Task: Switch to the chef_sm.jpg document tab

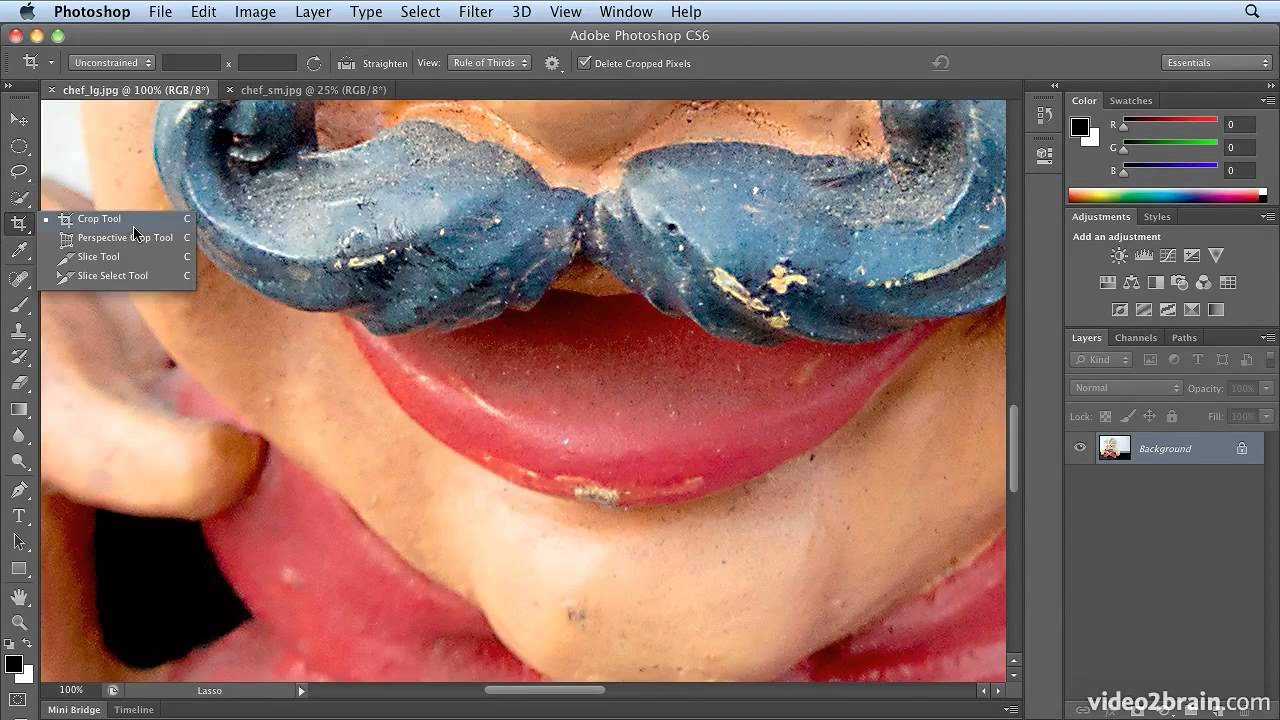Action: point(313,90)
